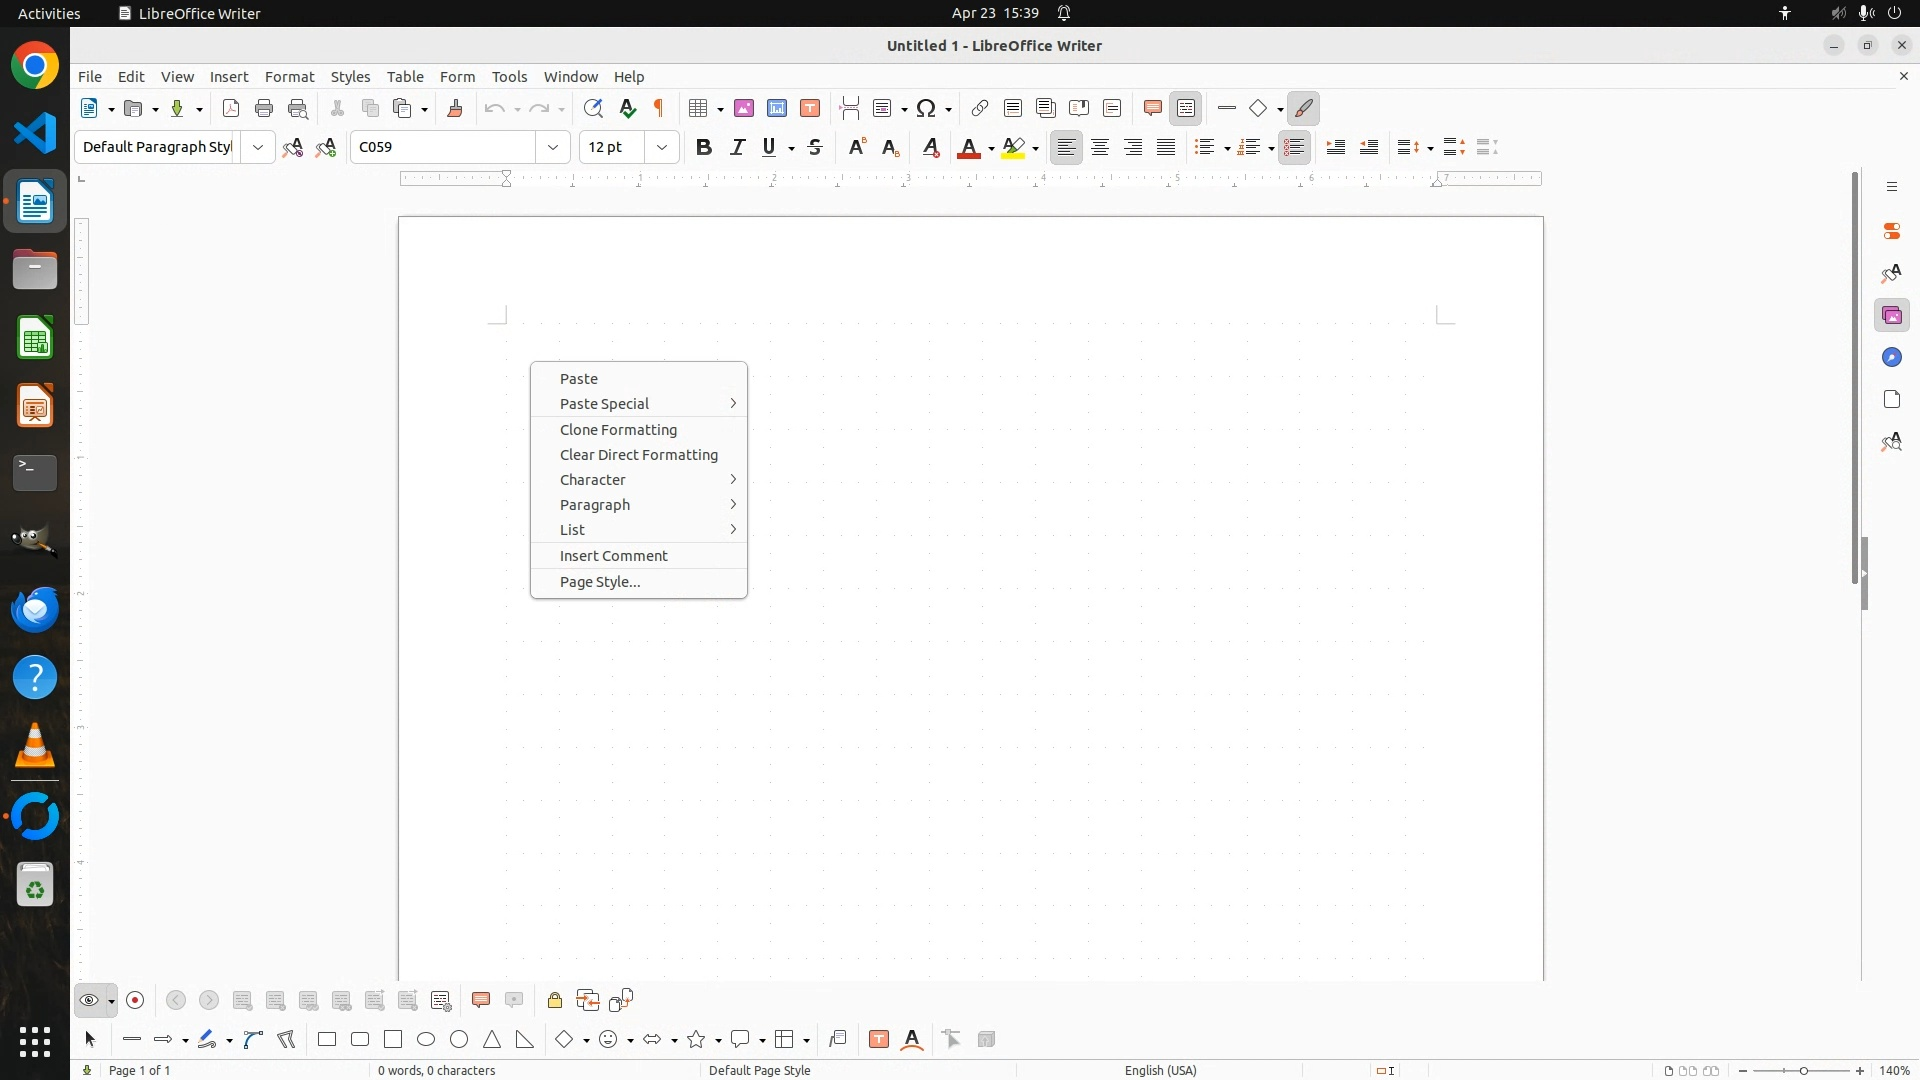Click the Insert Hyperlink icon
Image resolution: width=1920 pixels, height=1080 pixels.
(x=980, y=108)
